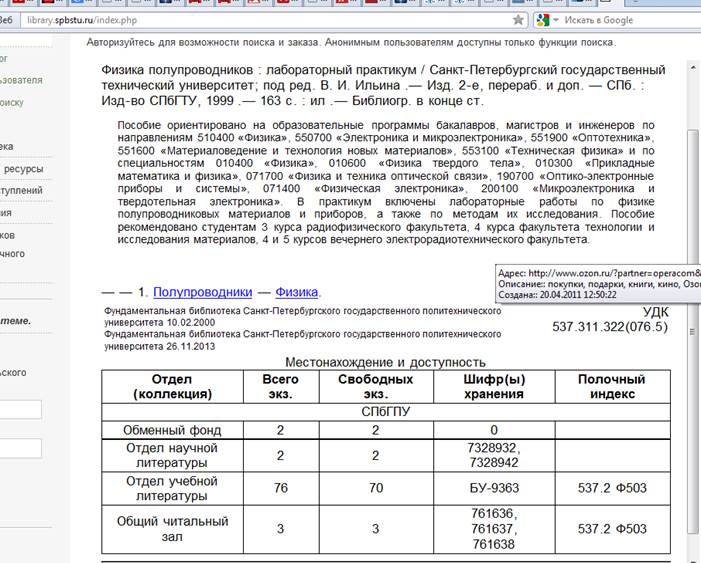Click the abstract paragraph starting 'Пособие ориентировано'

pos(386,182)
